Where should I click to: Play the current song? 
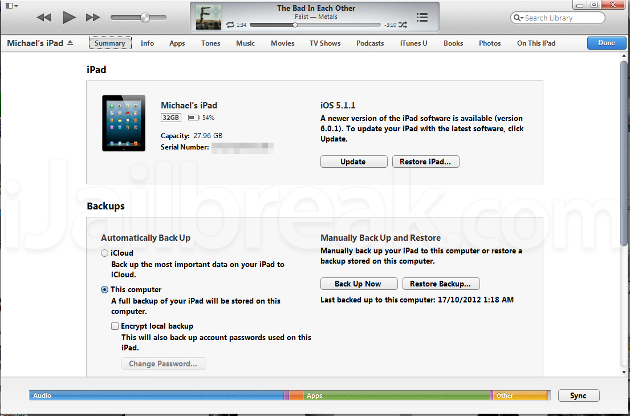[69, 17]
